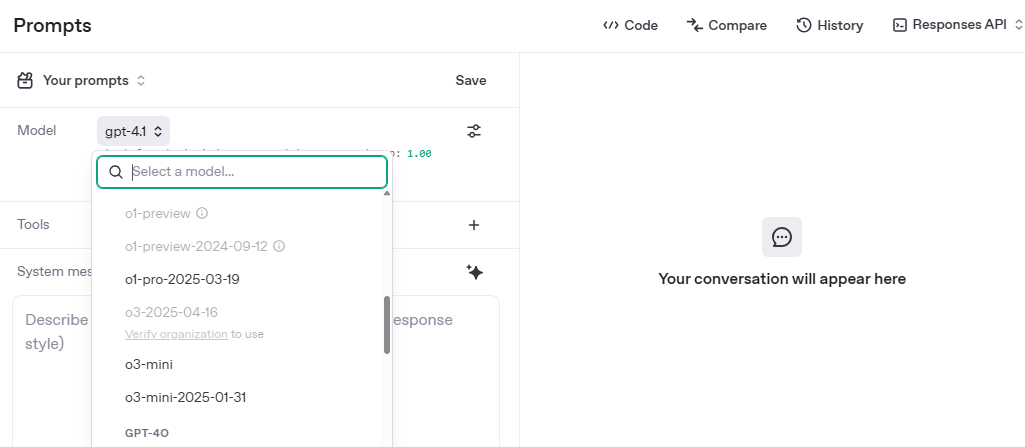This screenshot has width=1025, height=447.
Task: Choose o1-pro-2025-03-19 from the list
Action: (x=182, y=279)
